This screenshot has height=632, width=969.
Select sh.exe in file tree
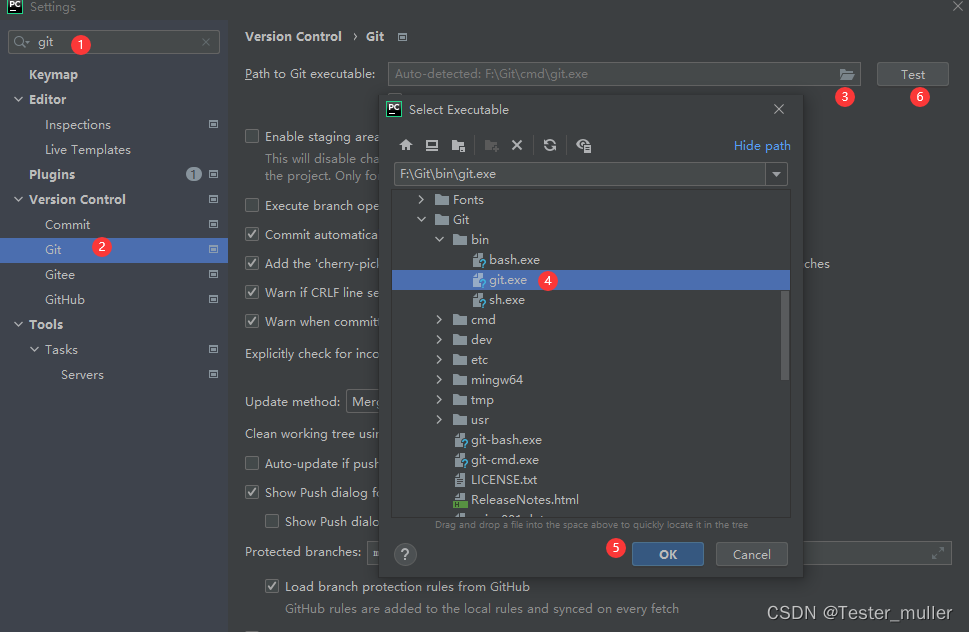[507, 300]
